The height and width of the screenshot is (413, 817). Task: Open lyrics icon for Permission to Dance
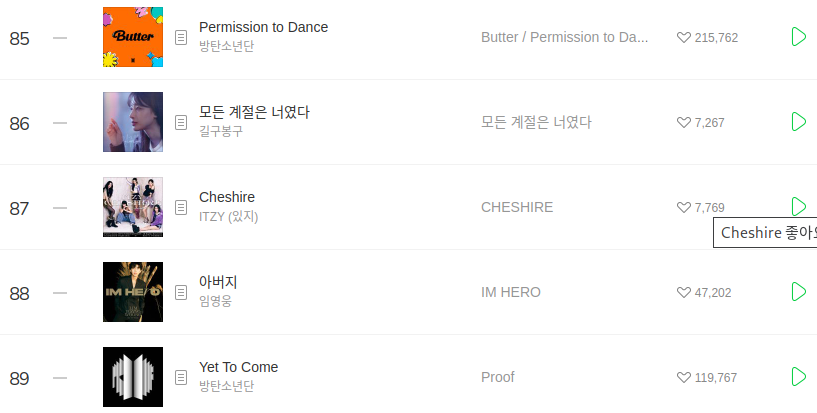tap(181, 37)
